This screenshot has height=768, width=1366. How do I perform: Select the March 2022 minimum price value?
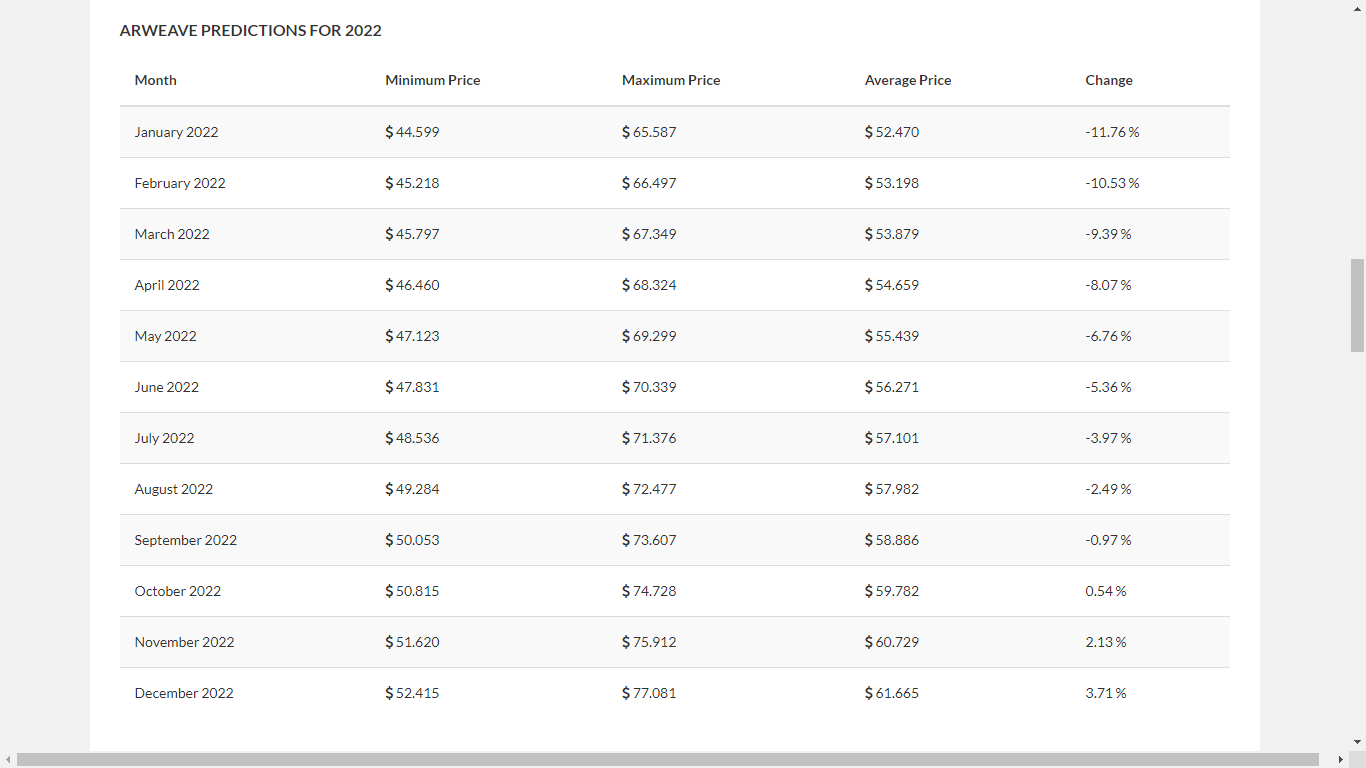[412, 234]
